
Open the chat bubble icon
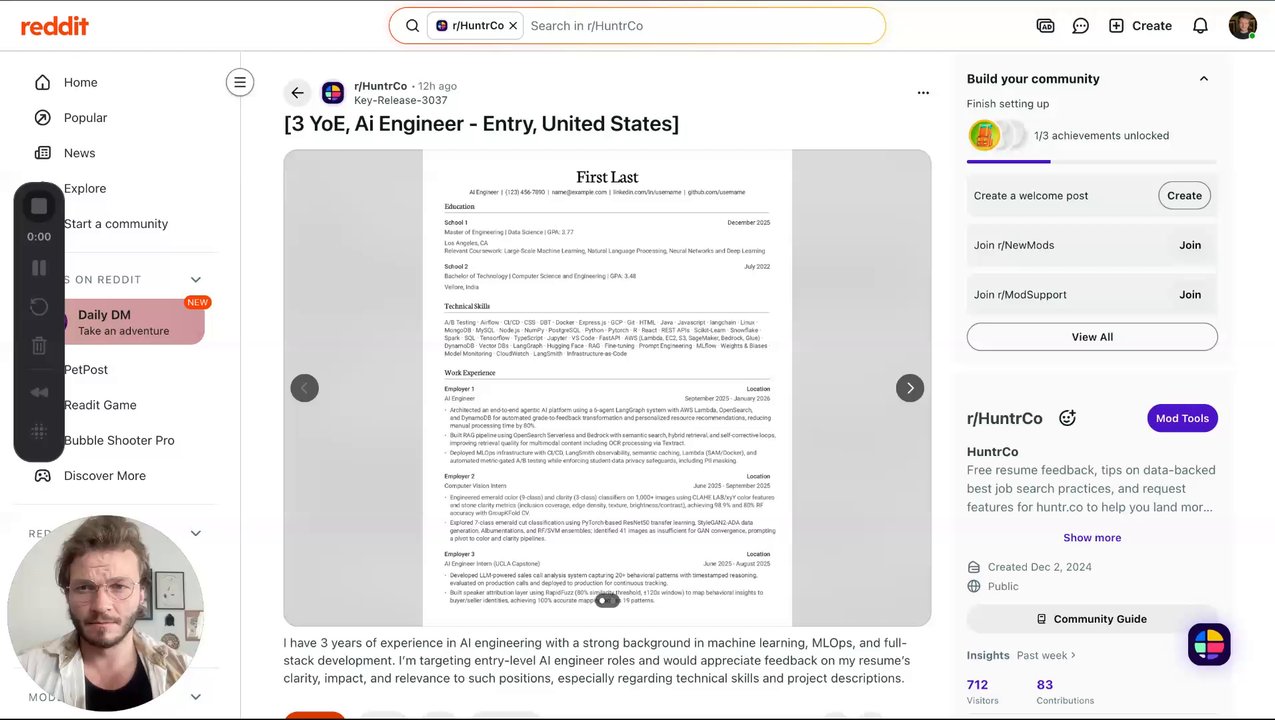click(1080, 26)
